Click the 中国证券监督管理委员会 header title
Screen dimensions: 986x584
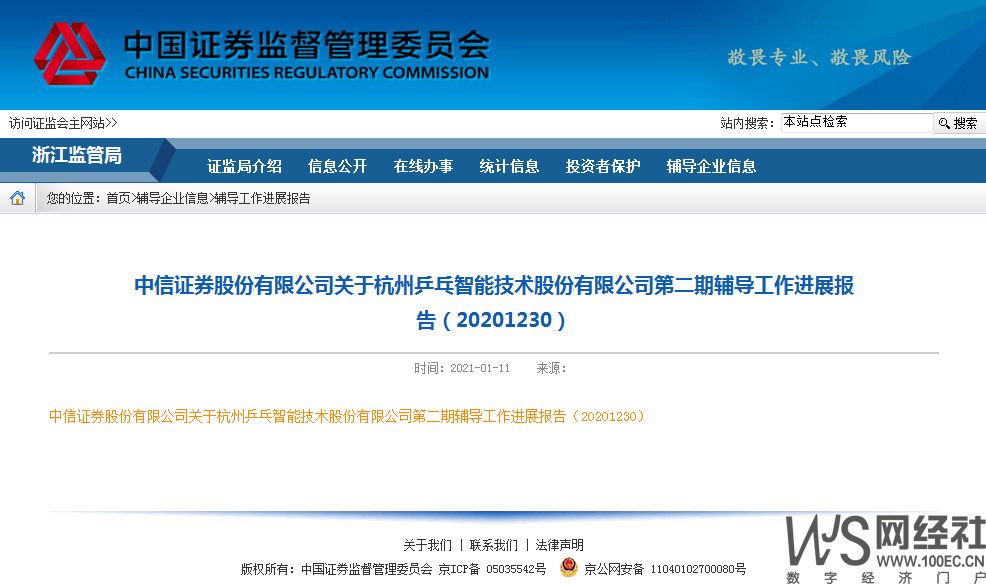[x=307, y=45]
